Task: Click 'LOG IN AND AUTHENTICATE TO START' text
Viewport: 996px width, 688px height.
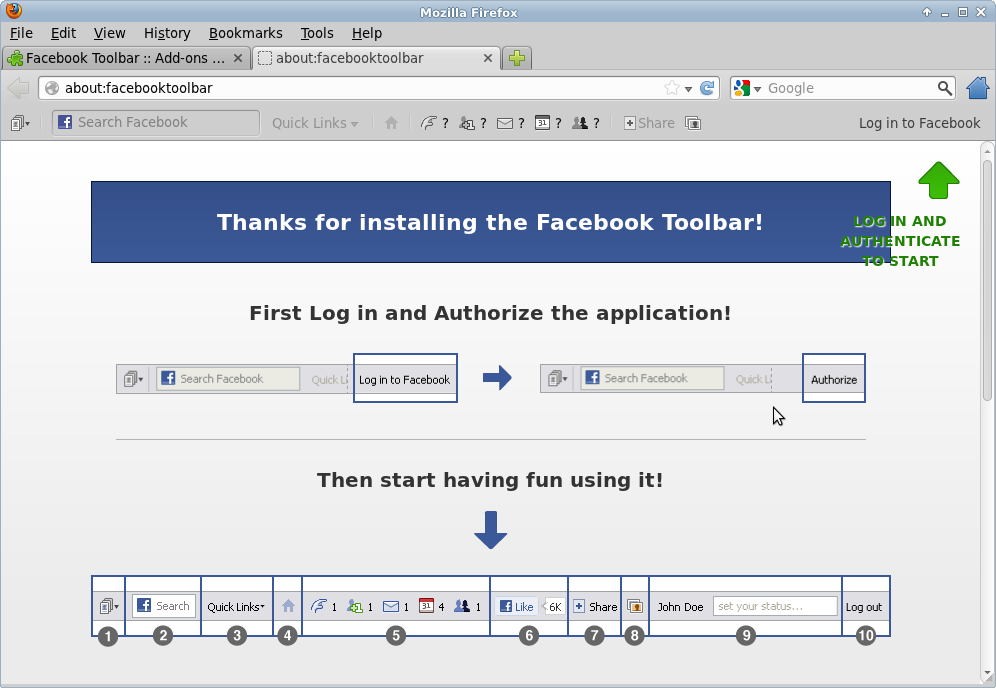Action: pos(900,241)
